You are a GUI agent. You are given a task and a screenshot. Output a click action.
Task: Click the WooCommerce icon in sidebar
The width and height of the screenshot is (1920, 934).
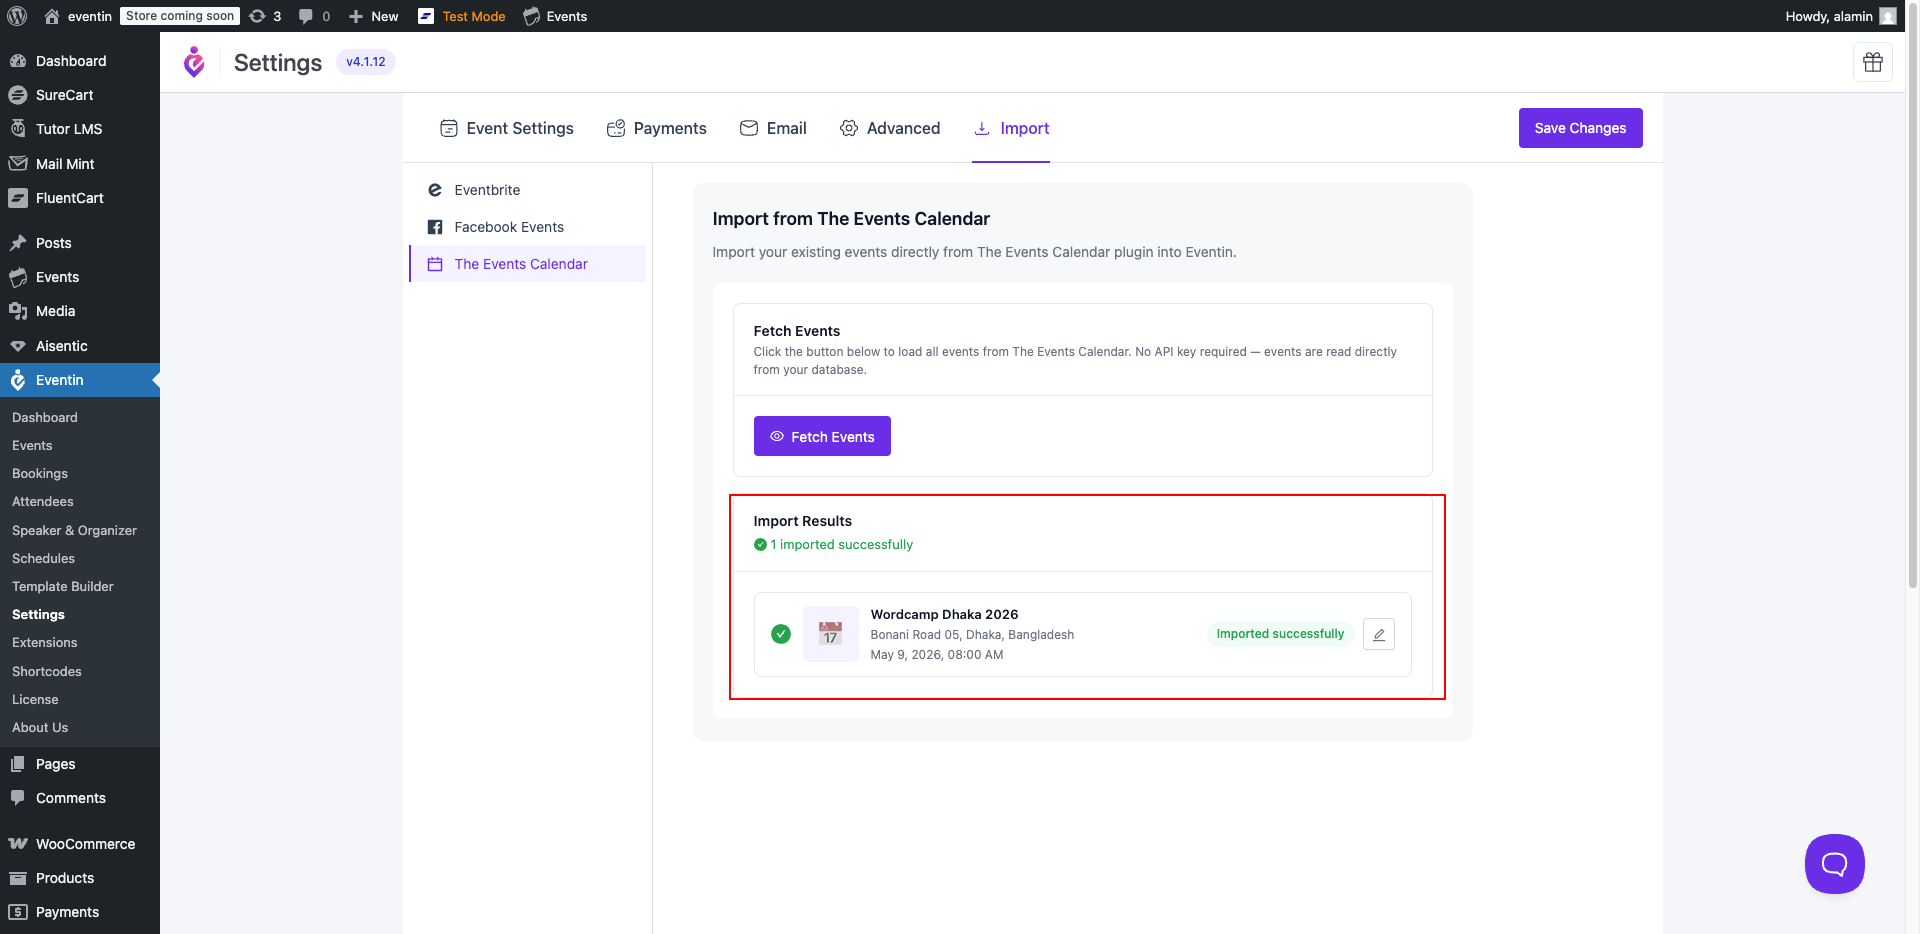point(18,844)
